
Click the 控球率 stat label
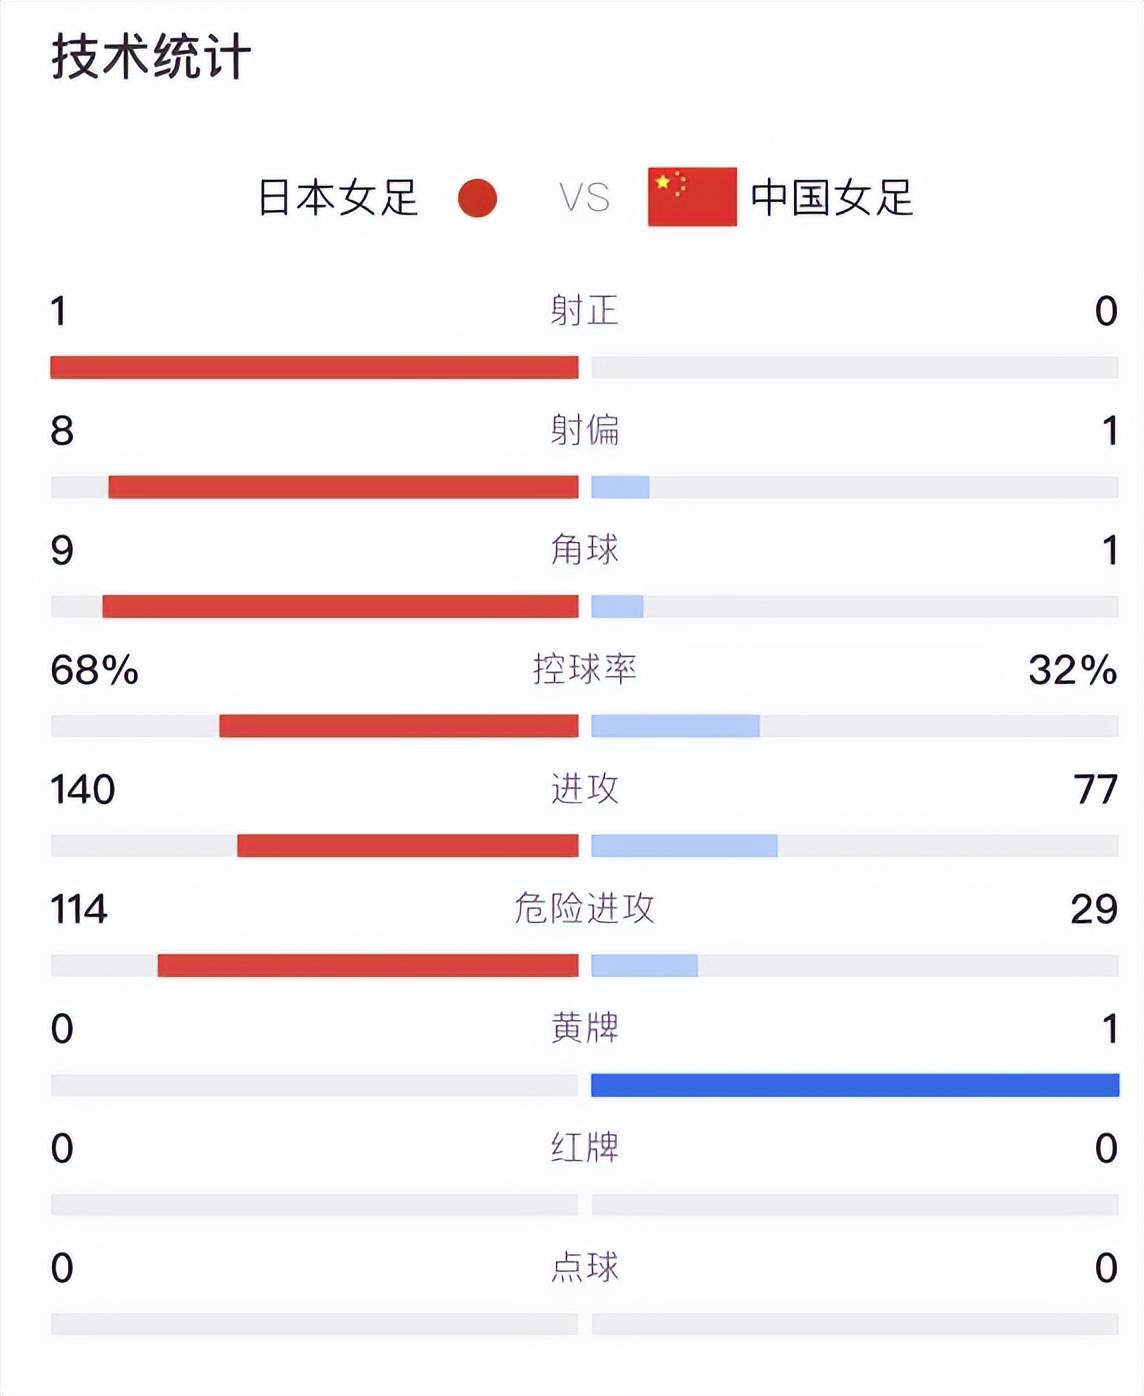(x=584, y=669)
